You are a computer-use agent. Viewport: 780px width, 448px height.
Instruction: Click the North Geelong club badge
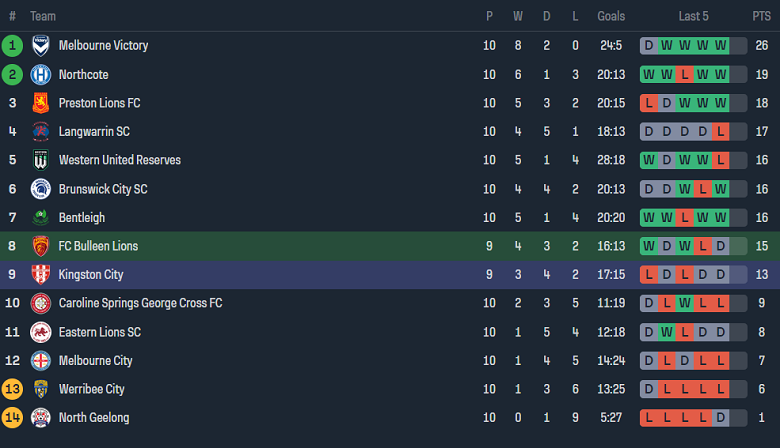click(x=41, y=418)
